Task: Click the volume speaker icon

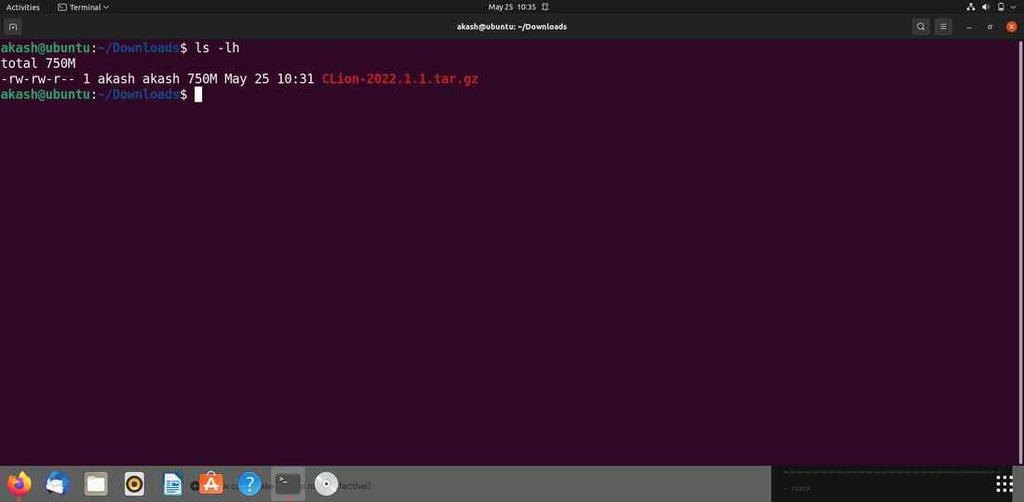Action: point(986,7)
